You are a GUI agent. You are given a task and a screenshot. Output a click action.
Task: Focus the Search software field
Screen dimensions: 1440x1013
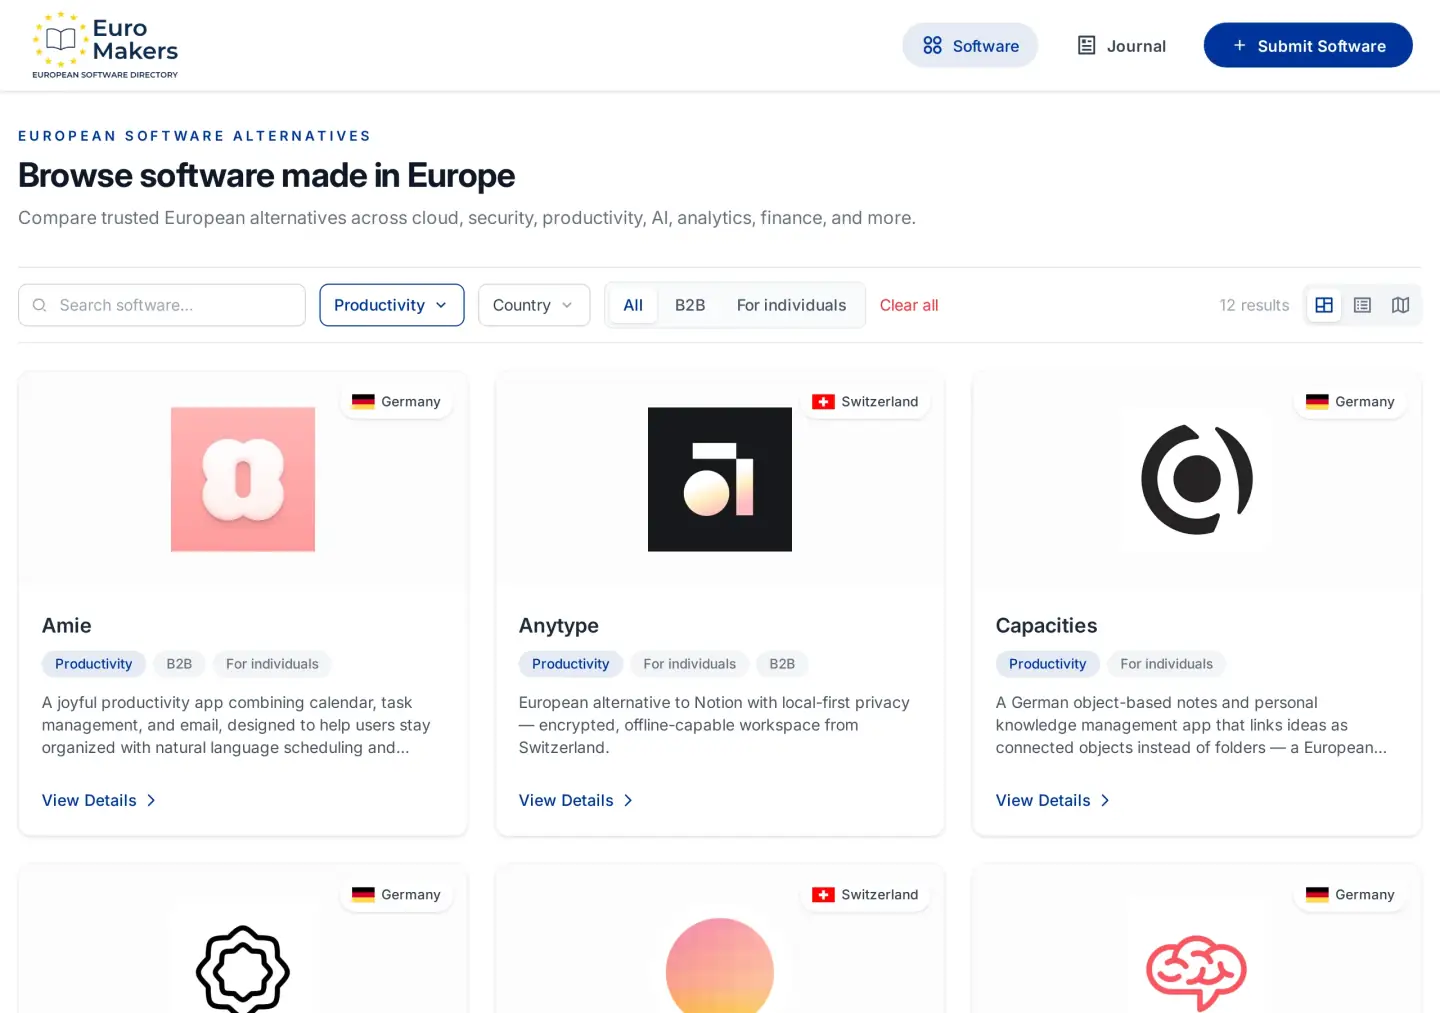(162, 305)
